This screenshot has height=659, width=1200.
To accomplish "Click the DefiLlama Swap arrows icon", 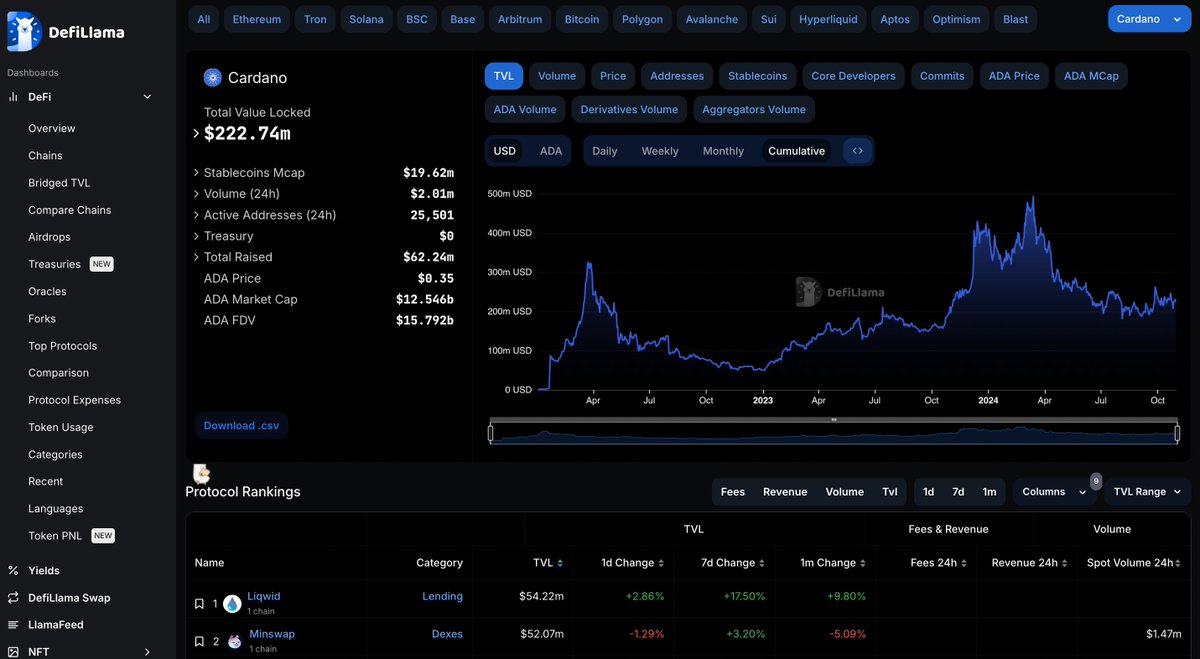I will point(13,598).
